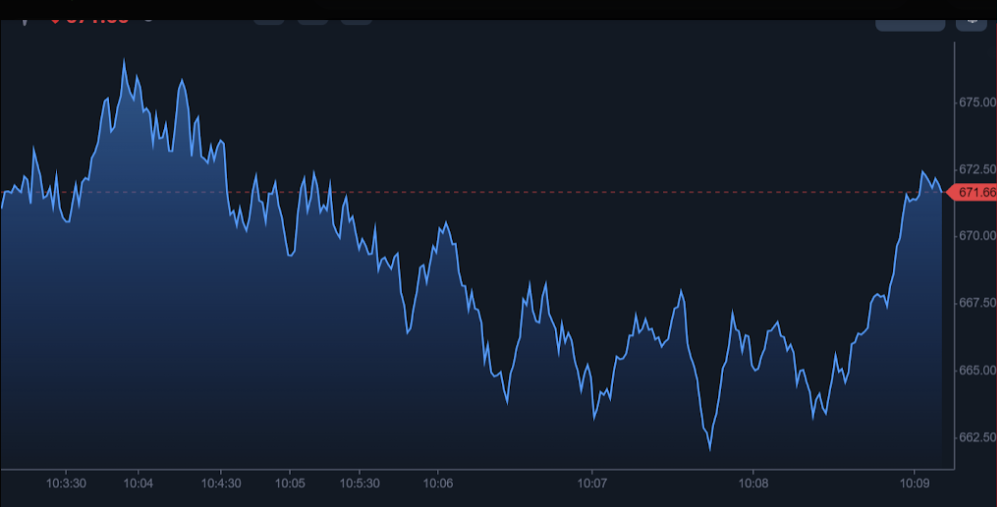997x507 pixels.
Task: Click the 10:04 time axis label
Action: (x=138, y=483)
